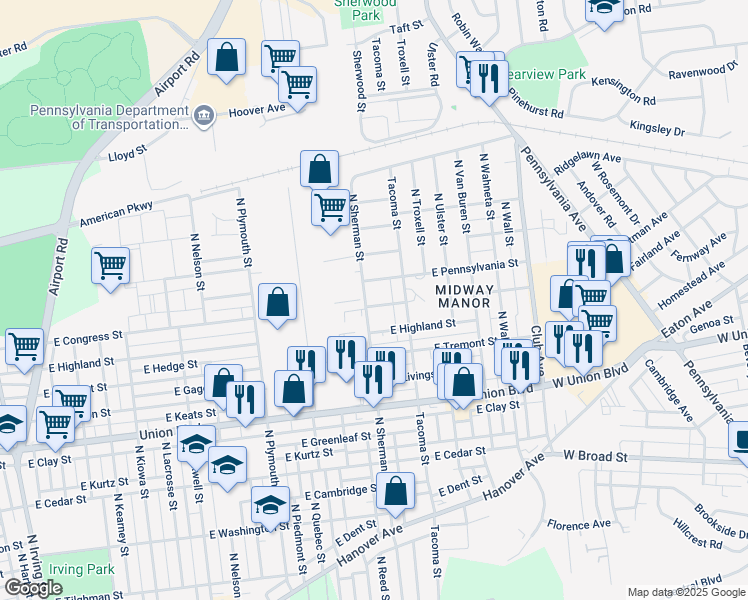This screenshot has width=748, height=600.
Task: Click the shopping bag marker above N Sherman St
Action: click(320, 171)
